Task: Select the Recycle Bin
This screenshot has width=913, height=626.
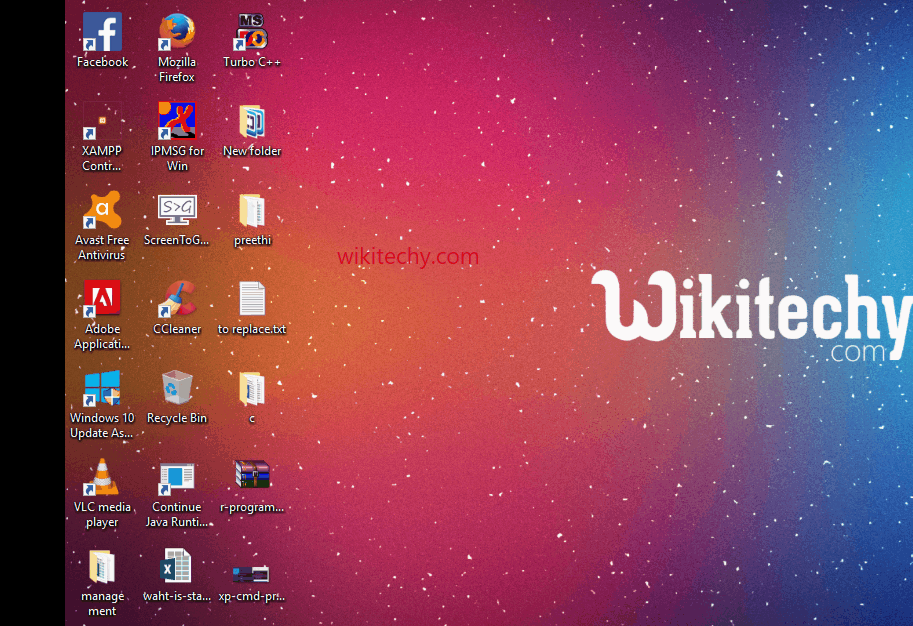Action: [x=177, y=389]
